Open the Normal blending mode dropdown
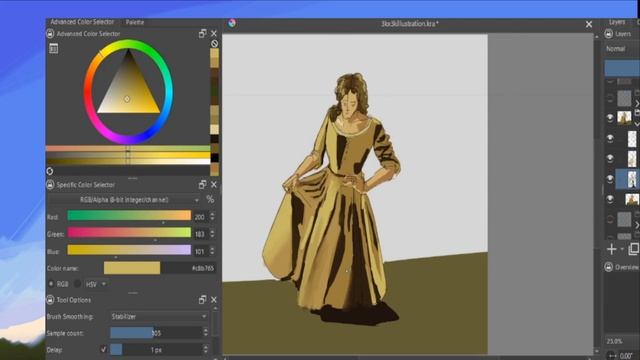The height and width of the screenshot is (360, 640). tap(622, 49)
